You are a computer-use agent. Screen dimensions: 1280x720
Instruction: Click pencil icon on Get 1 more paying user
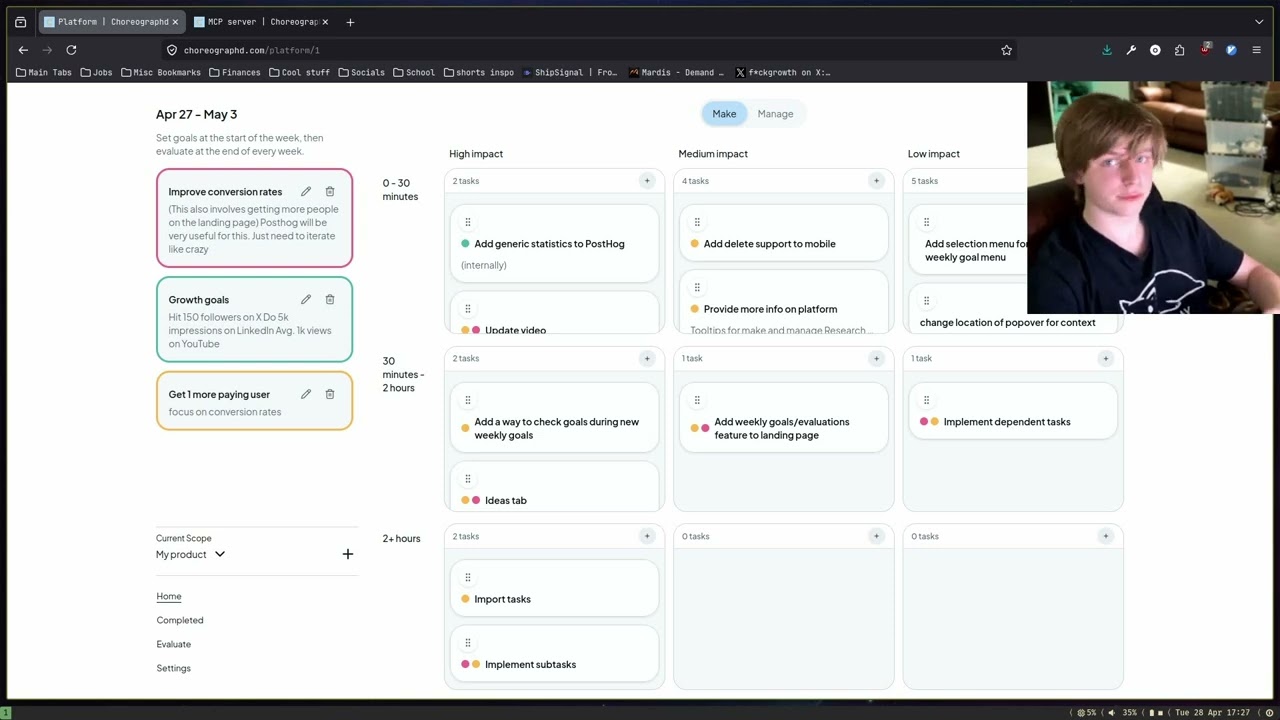[306, 394]
